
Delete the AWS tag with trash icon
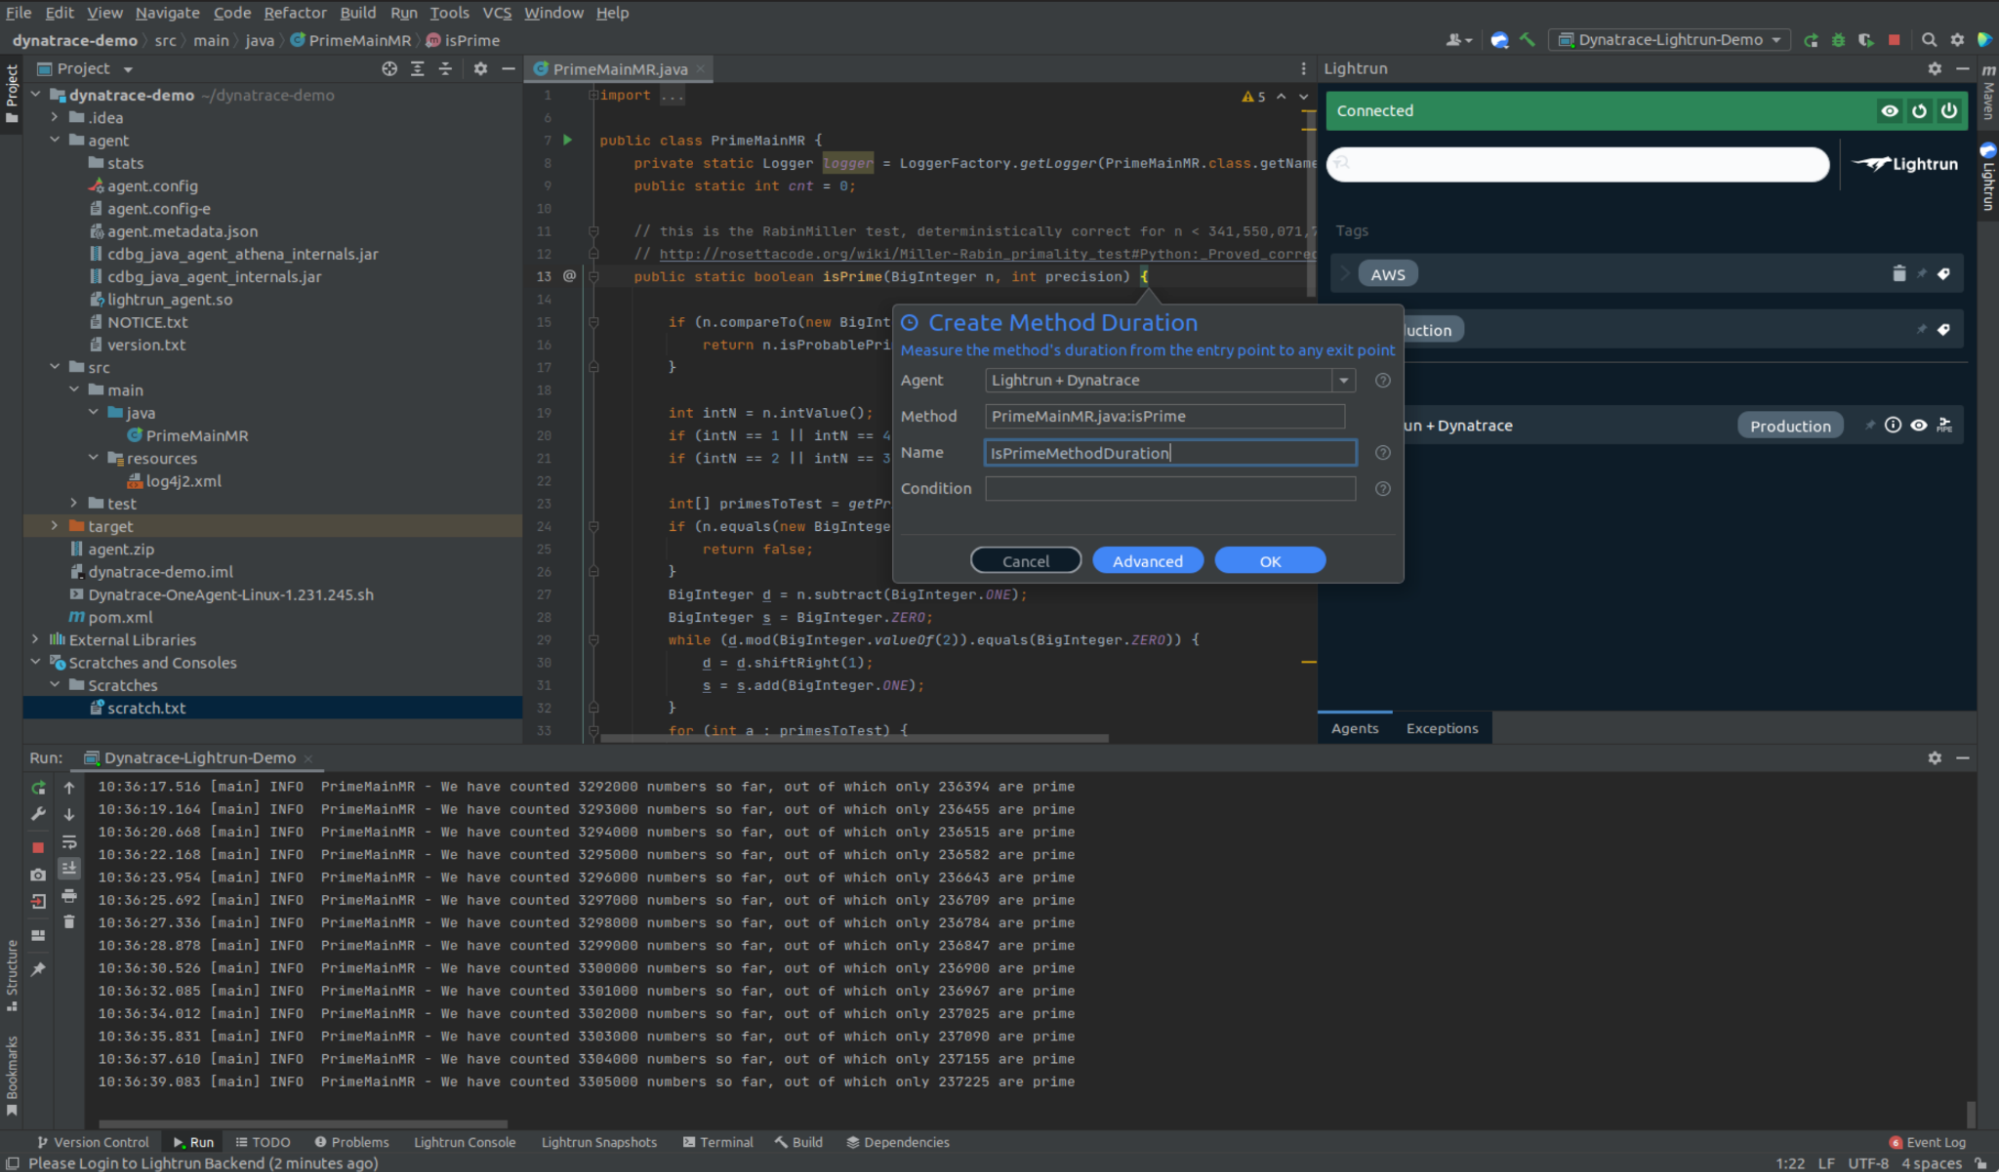coord(1899,274)
